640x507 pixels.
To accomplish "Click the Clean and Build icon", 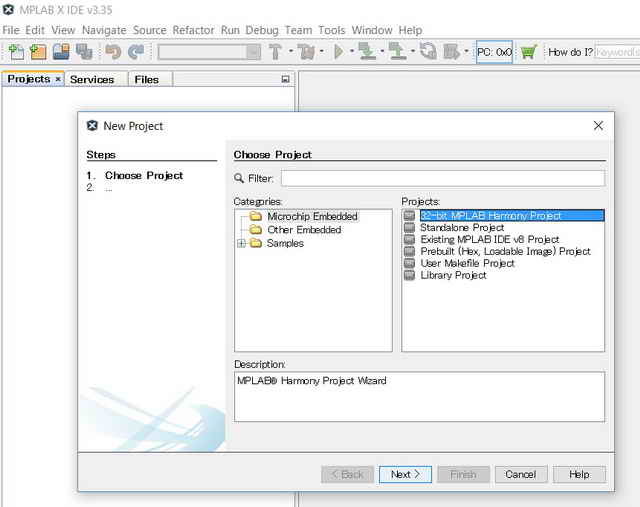I will [306, 52].
